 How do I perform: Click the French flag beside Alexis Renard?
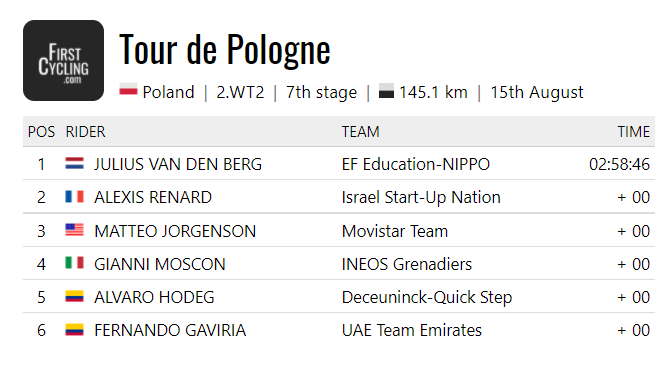(x=74, y=197)
